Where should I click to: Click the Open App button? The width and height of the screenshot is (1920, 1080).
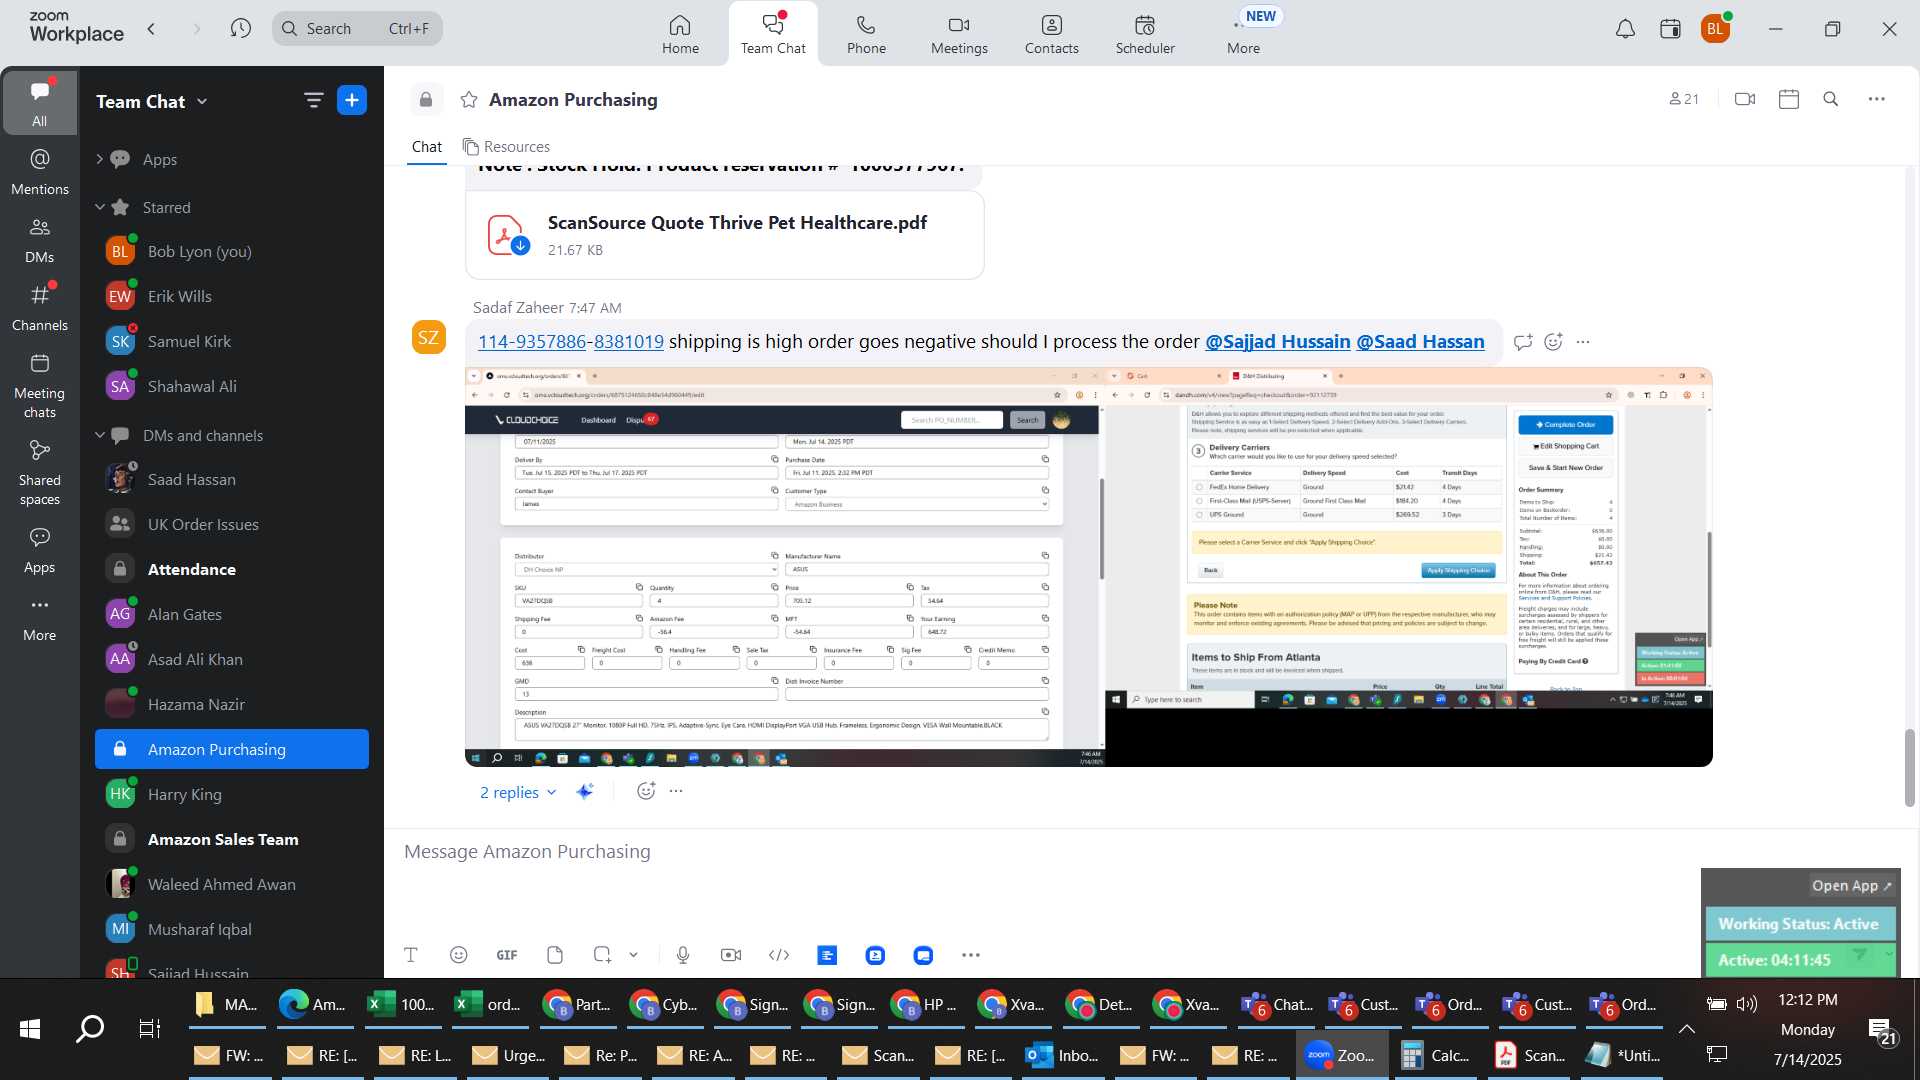[1851, 886]
